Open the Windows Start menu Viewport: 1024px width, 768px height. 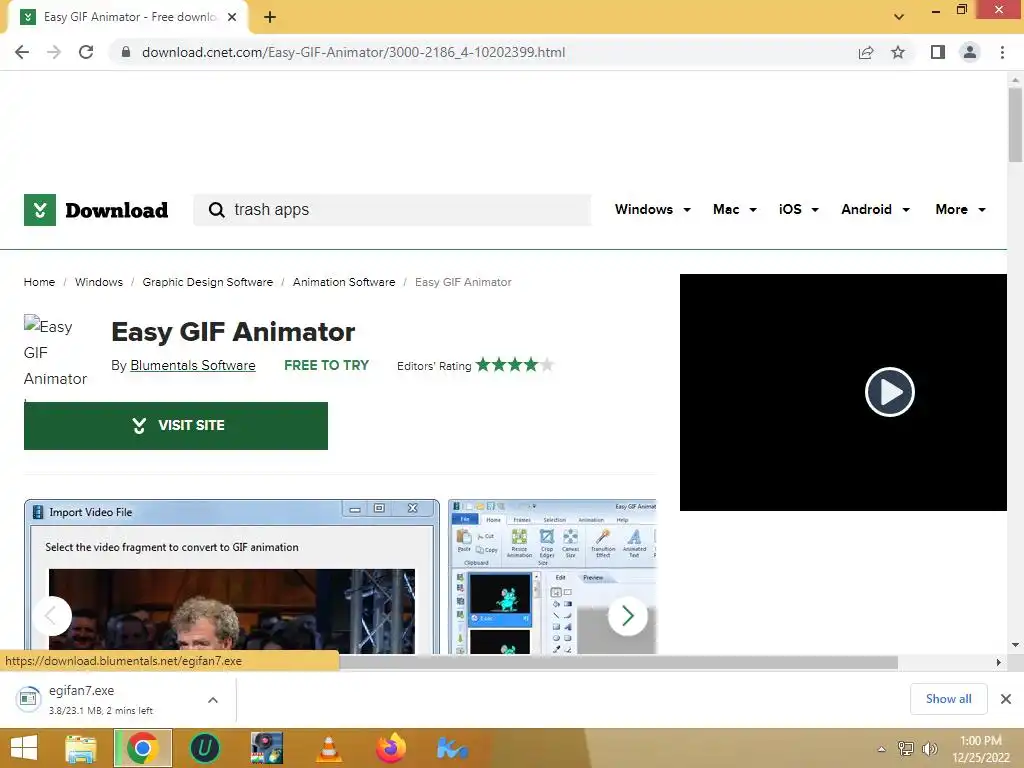pos(24,748)
